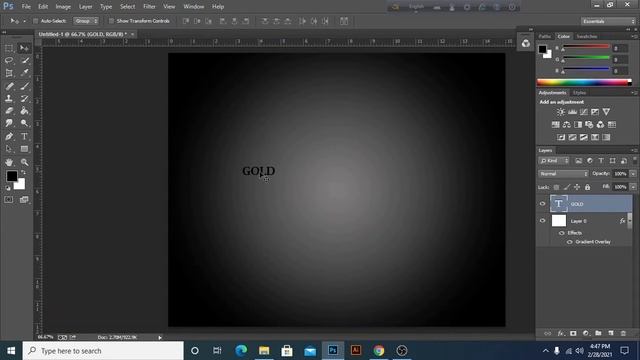Add a Curves adjustment
Viewport: 640px width, 360px height.
pyautogui.click(x=584, y=112)
